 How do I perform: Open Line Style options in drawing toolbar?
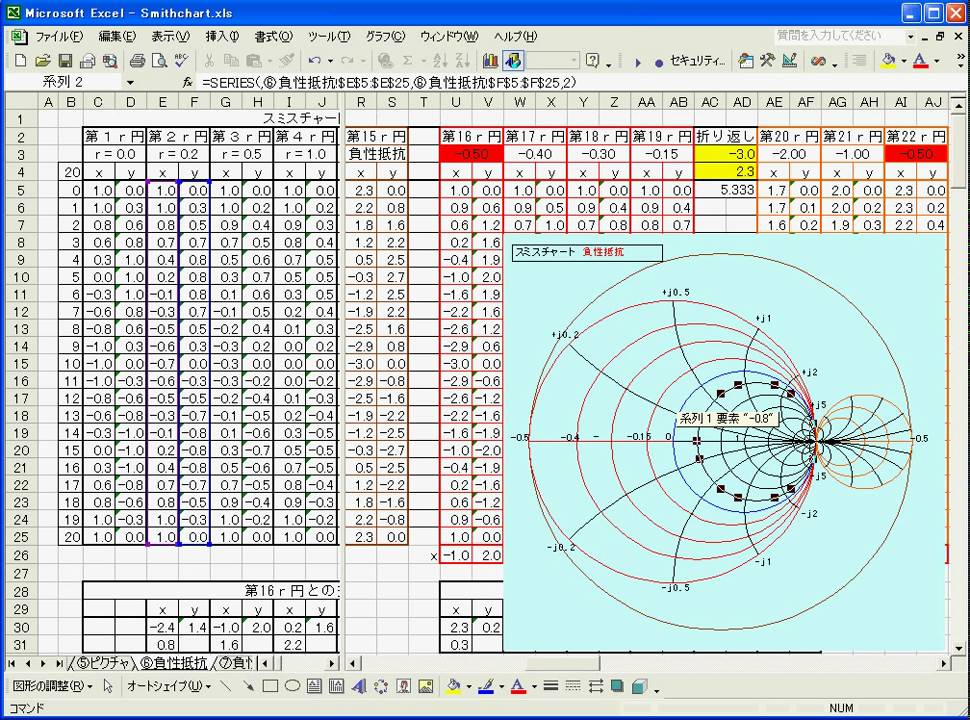tap(551, 686)
